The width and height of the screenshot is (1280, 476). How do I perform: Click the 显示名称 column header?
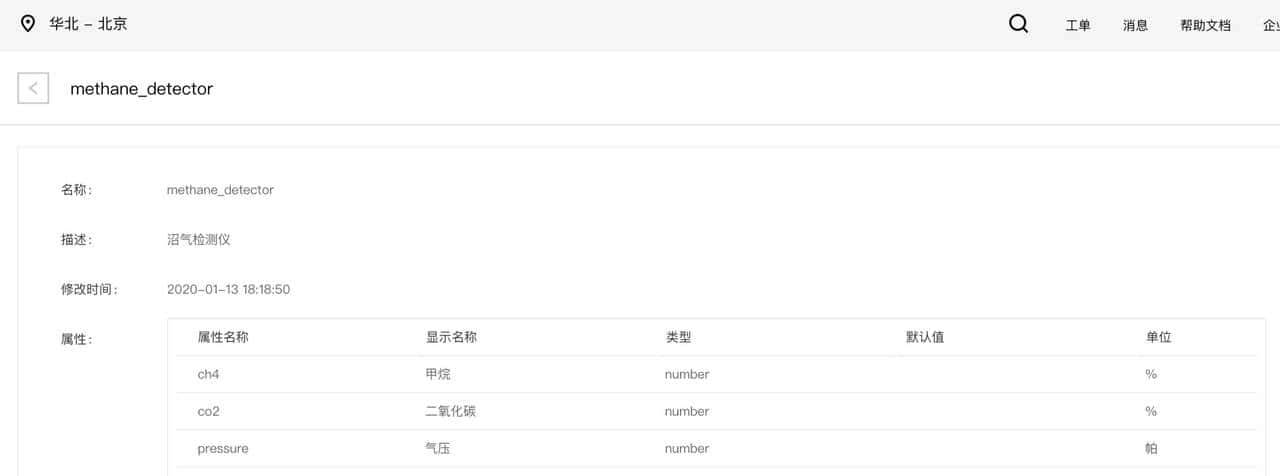click(451, 337)
